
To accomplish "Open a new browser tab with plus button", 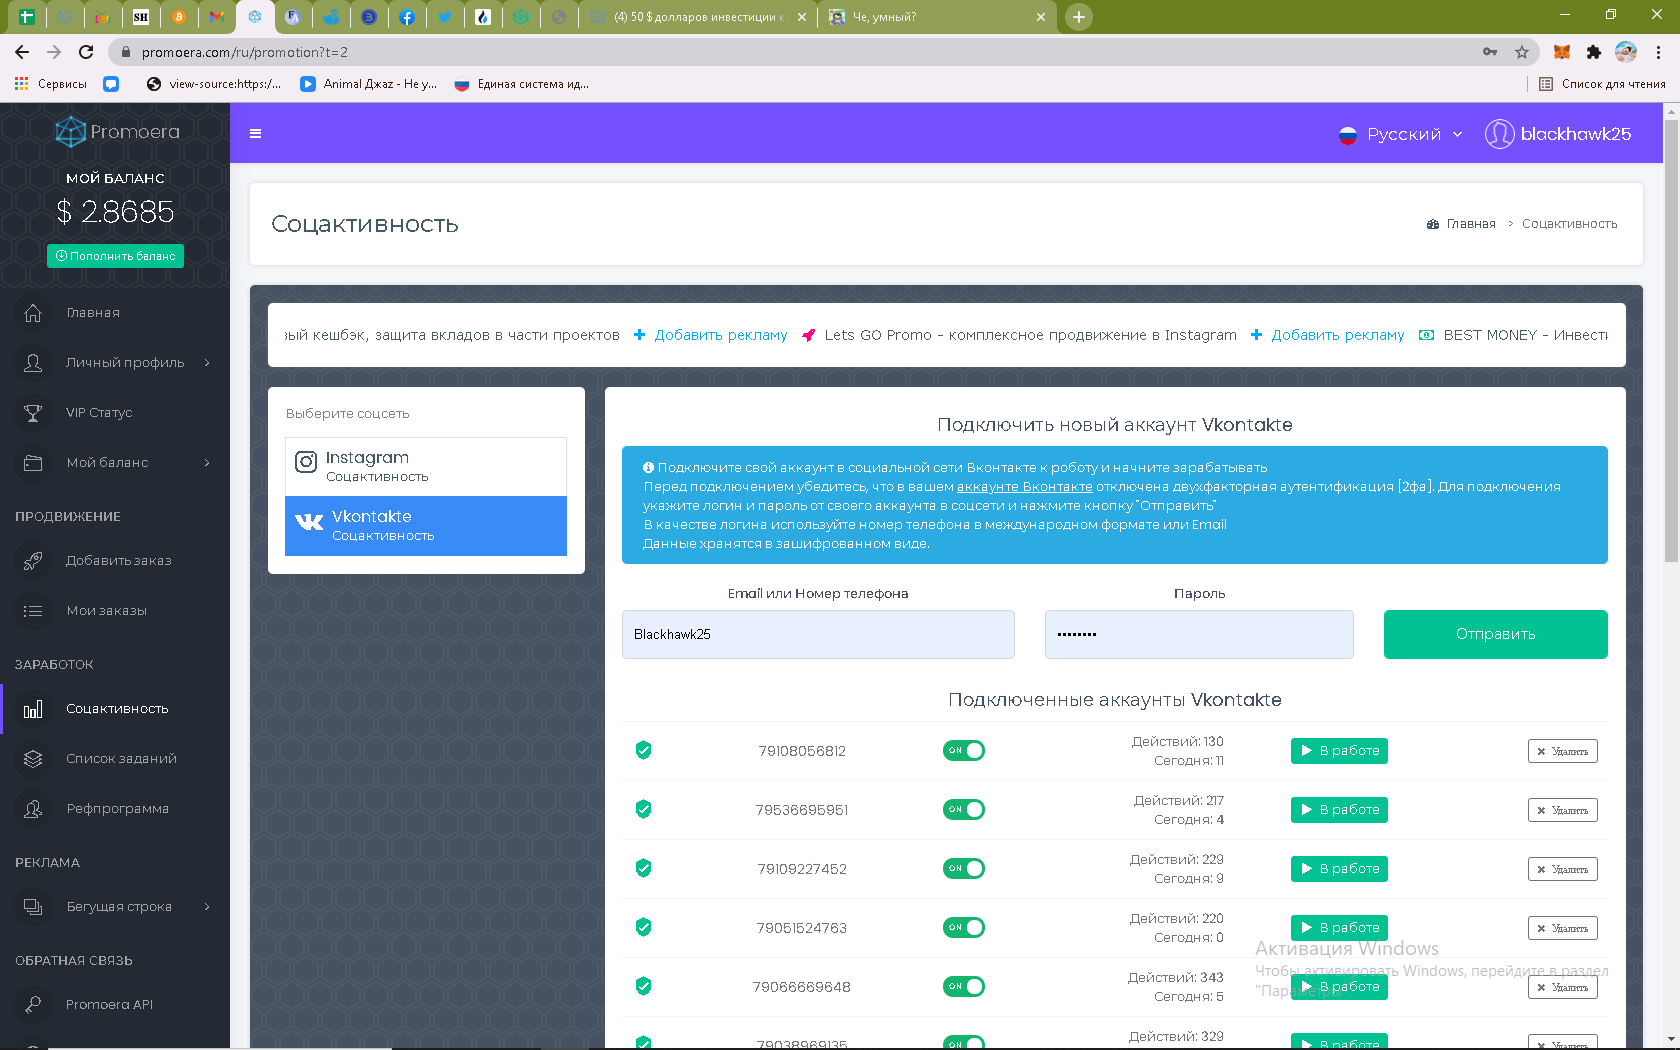I will [1079, 17].
